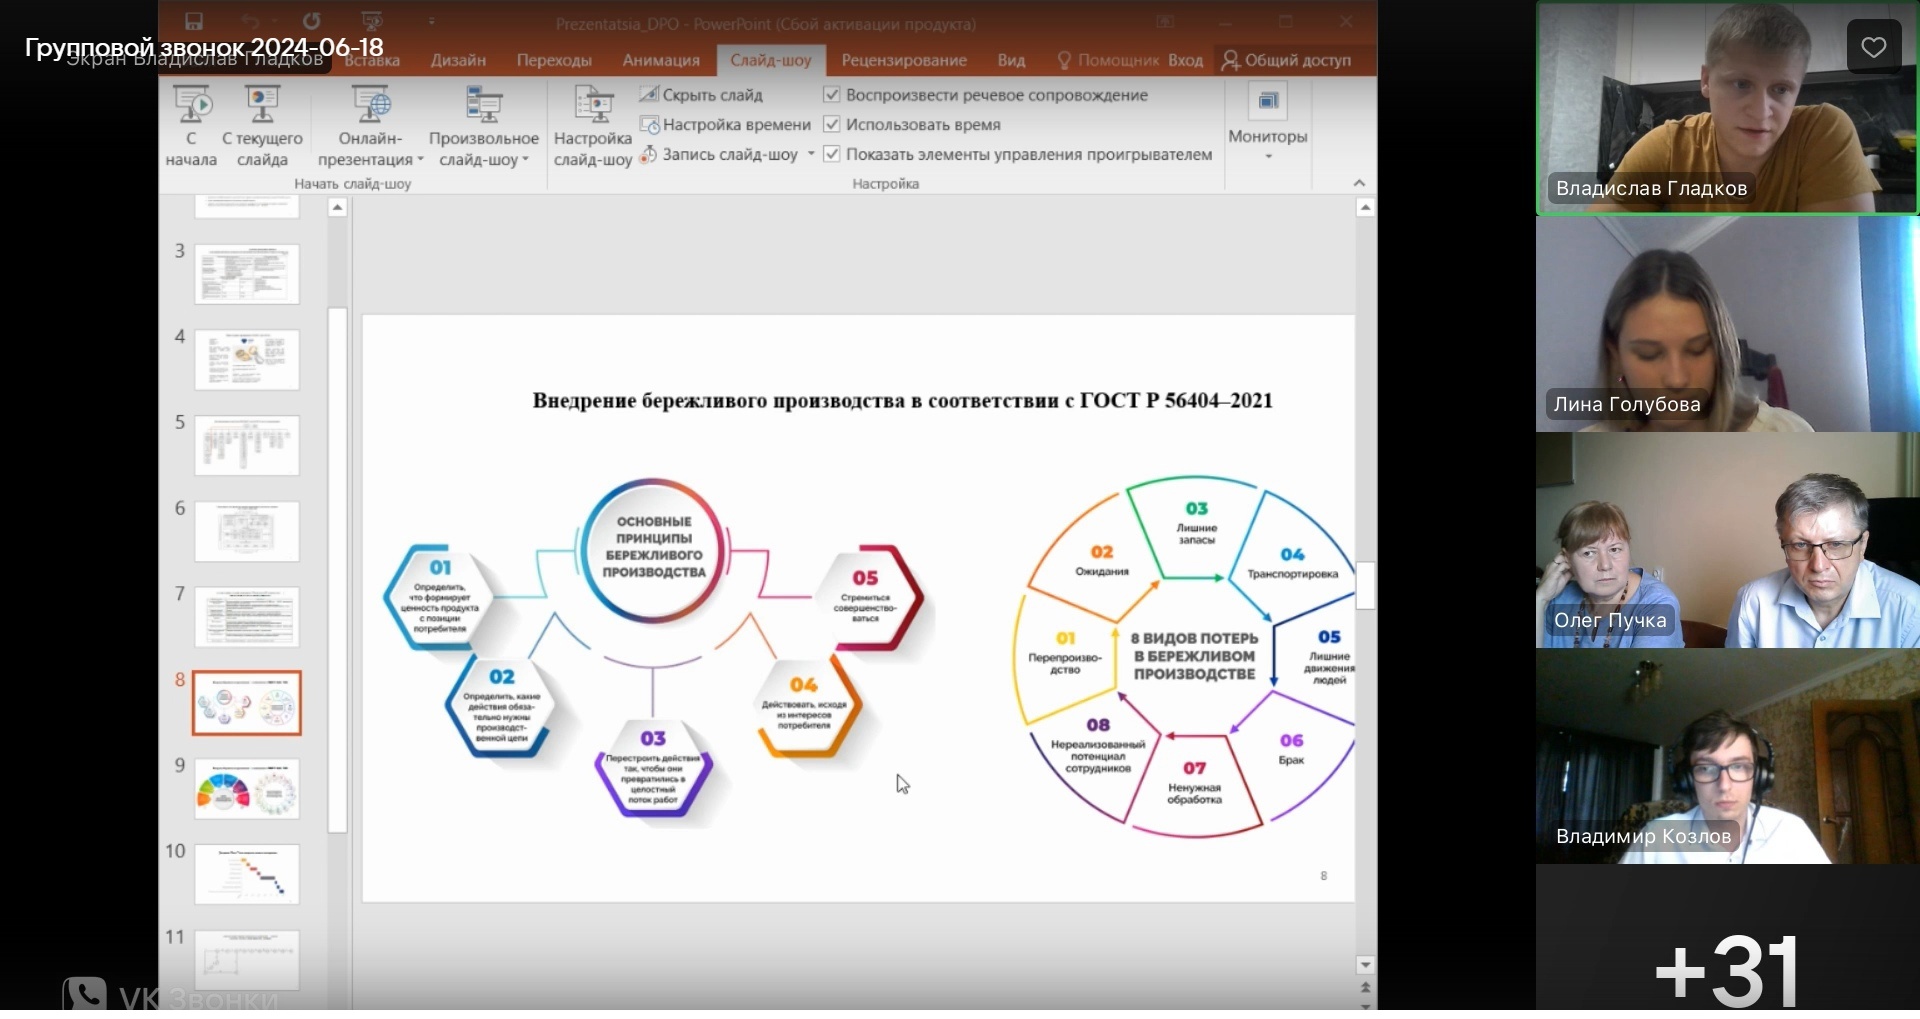This screenshot has width=1920, height=1019.
Task: Expand custom slide show dropdown arrow
Action: pos(525,160)
